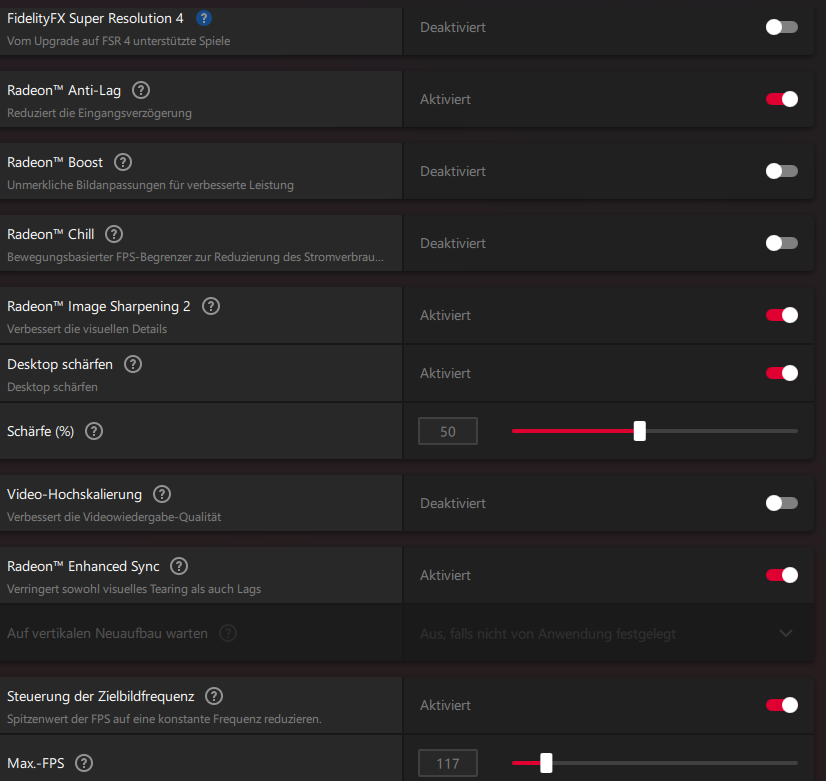Click the Max.-FPS help icon

point(84,763)
